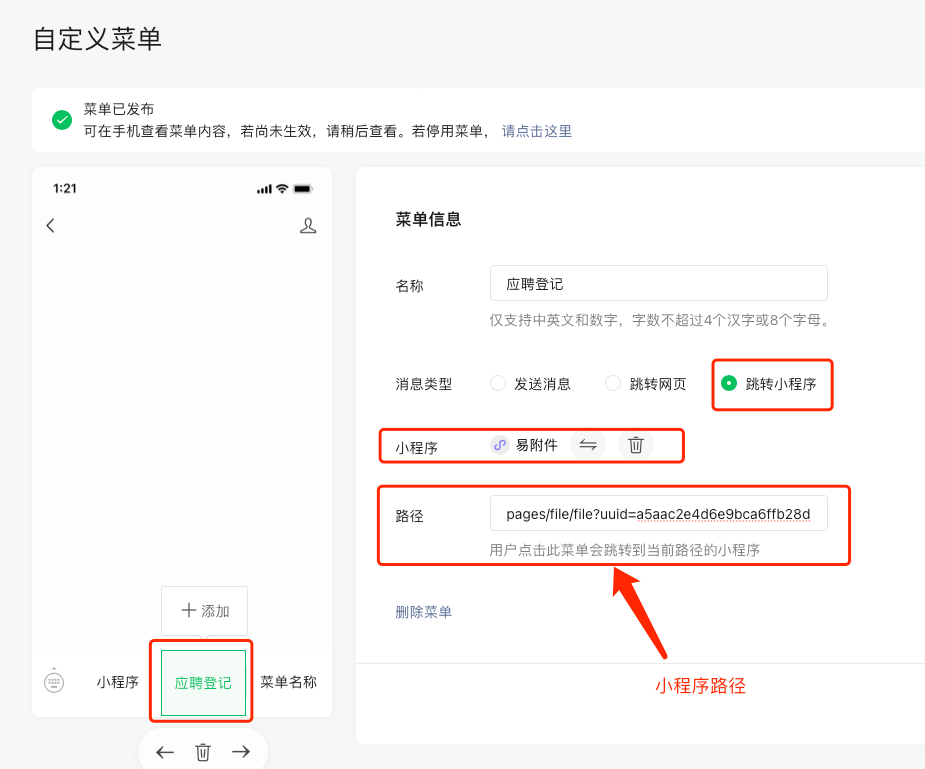Select the 跳转小程序 radio option
The width and height of the screenshot is (925, 769).
coord(729,383)
